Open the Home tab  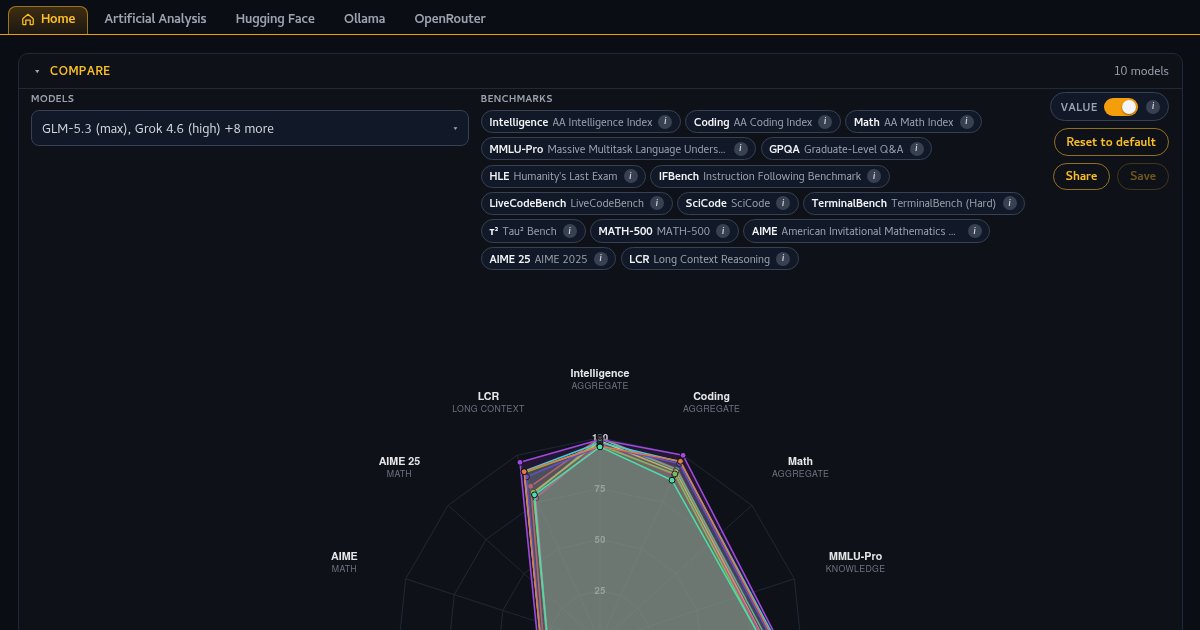point(48,19)
